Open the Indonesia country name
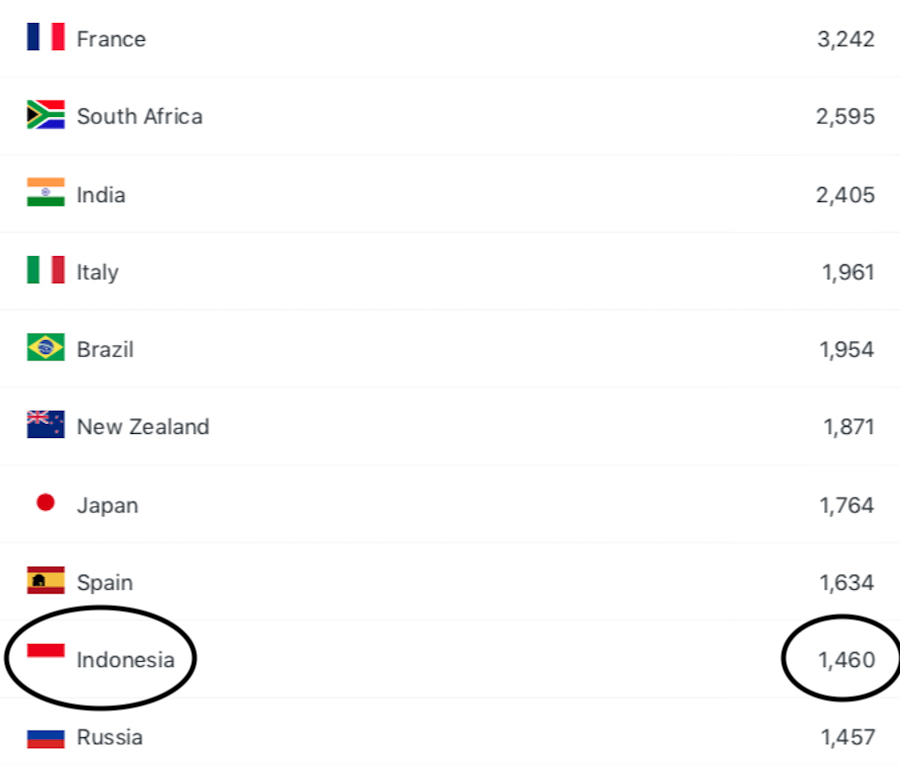Image resolution: width=900 pixels, height=766 pixels. tap(125, 660)
